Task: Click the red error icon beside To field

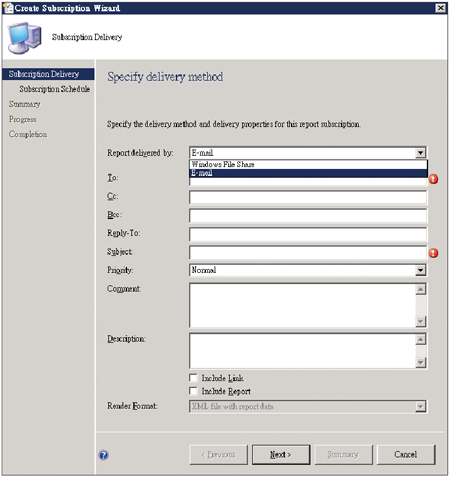Action: click(x=433, y=179)
